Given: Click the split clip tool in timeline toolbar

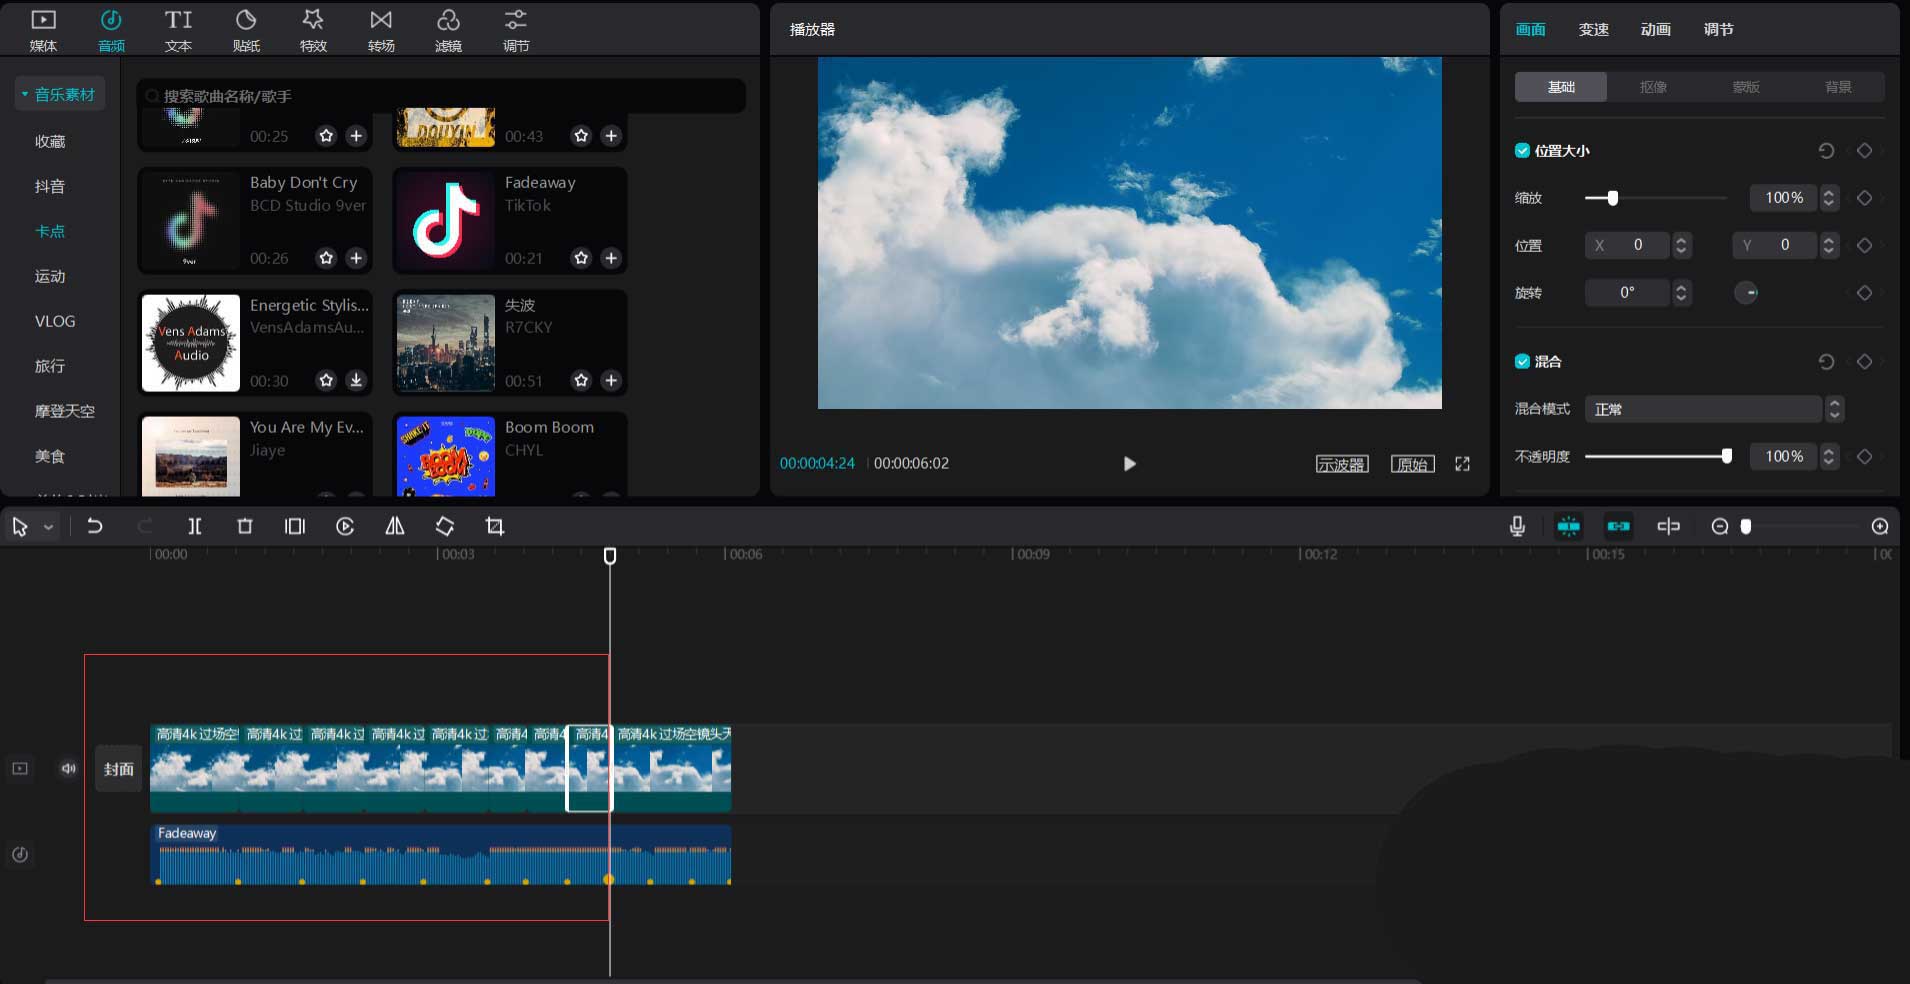Looking at the screenshot, I should pos(195,526).
